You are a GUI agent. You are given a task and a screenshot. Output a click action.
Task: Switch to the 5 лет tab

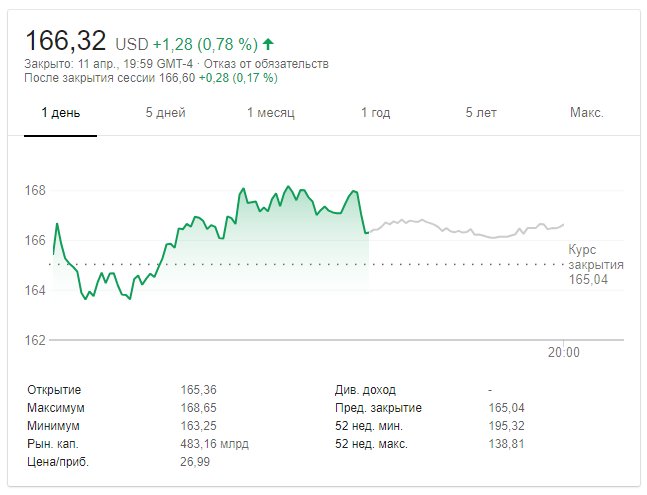click(x=481, y=112)
